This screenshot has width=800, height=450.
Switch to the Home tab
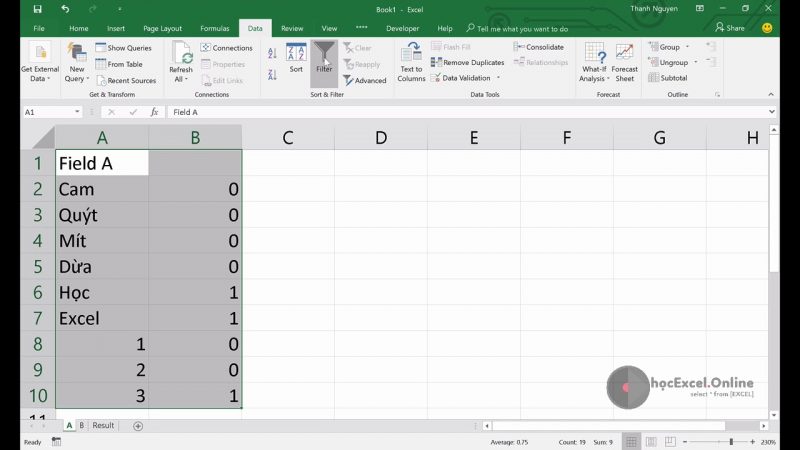pos(79,29)
